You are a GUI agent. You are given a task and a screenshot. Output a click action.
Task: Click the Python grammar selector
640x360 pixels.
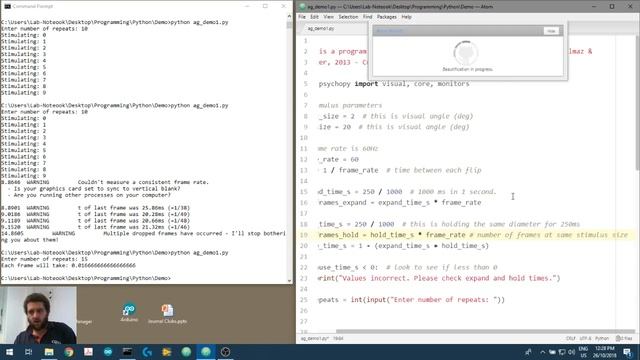click(602, 338)
